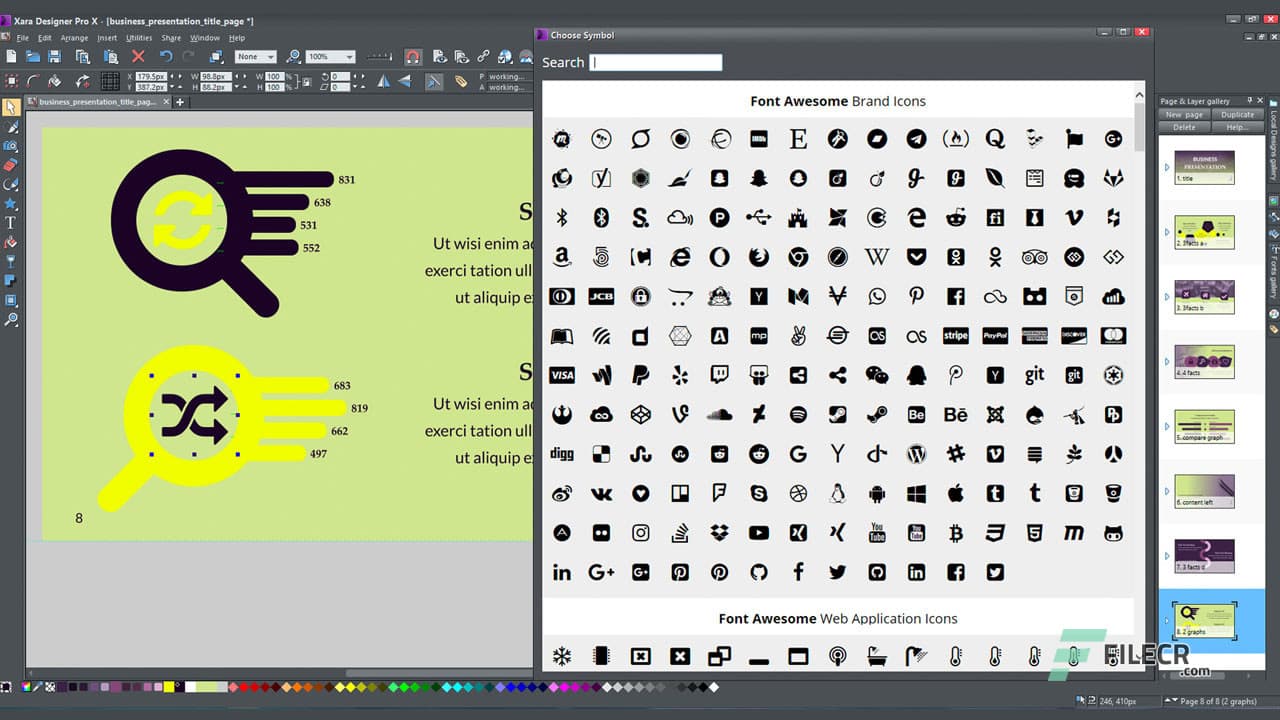Click the New page button
The height and width of the screenshot is (720, 1280).
pyautogui.click(x=1184, y=115)
